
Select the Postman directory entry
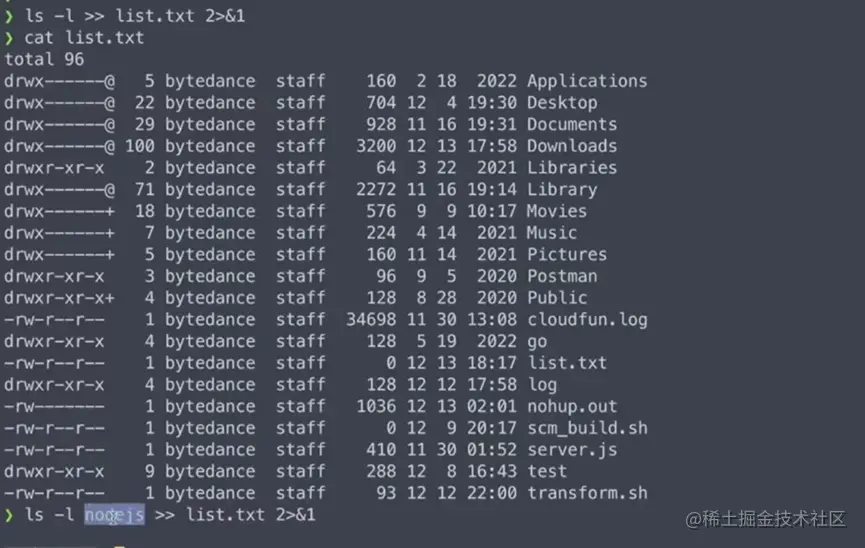coord(562,276)
